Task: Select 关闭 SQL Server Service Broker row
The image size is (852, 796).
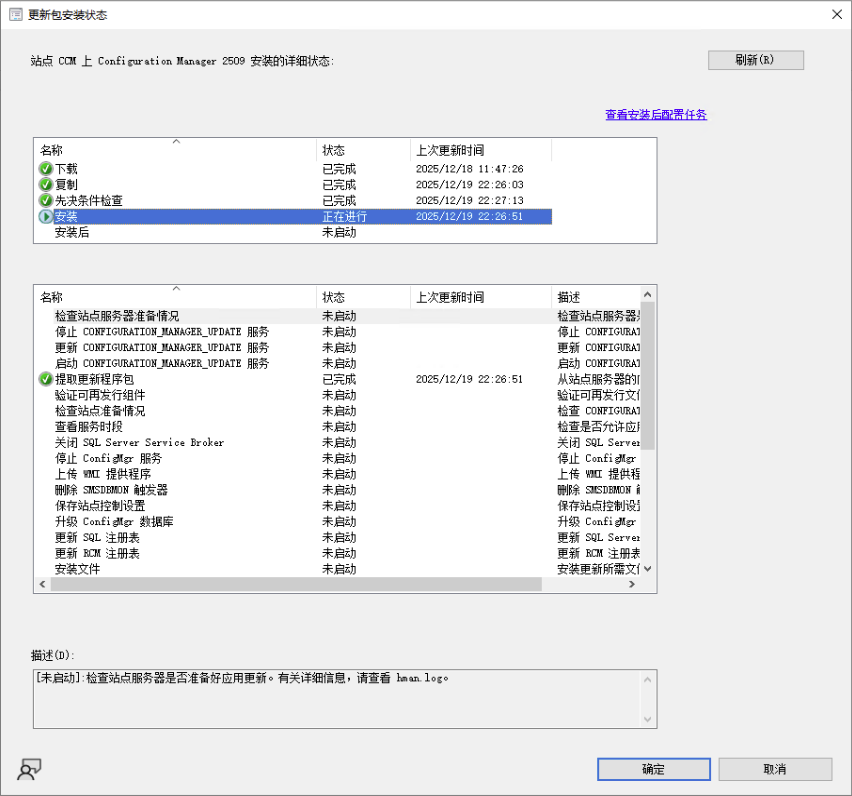Action: 338,442
